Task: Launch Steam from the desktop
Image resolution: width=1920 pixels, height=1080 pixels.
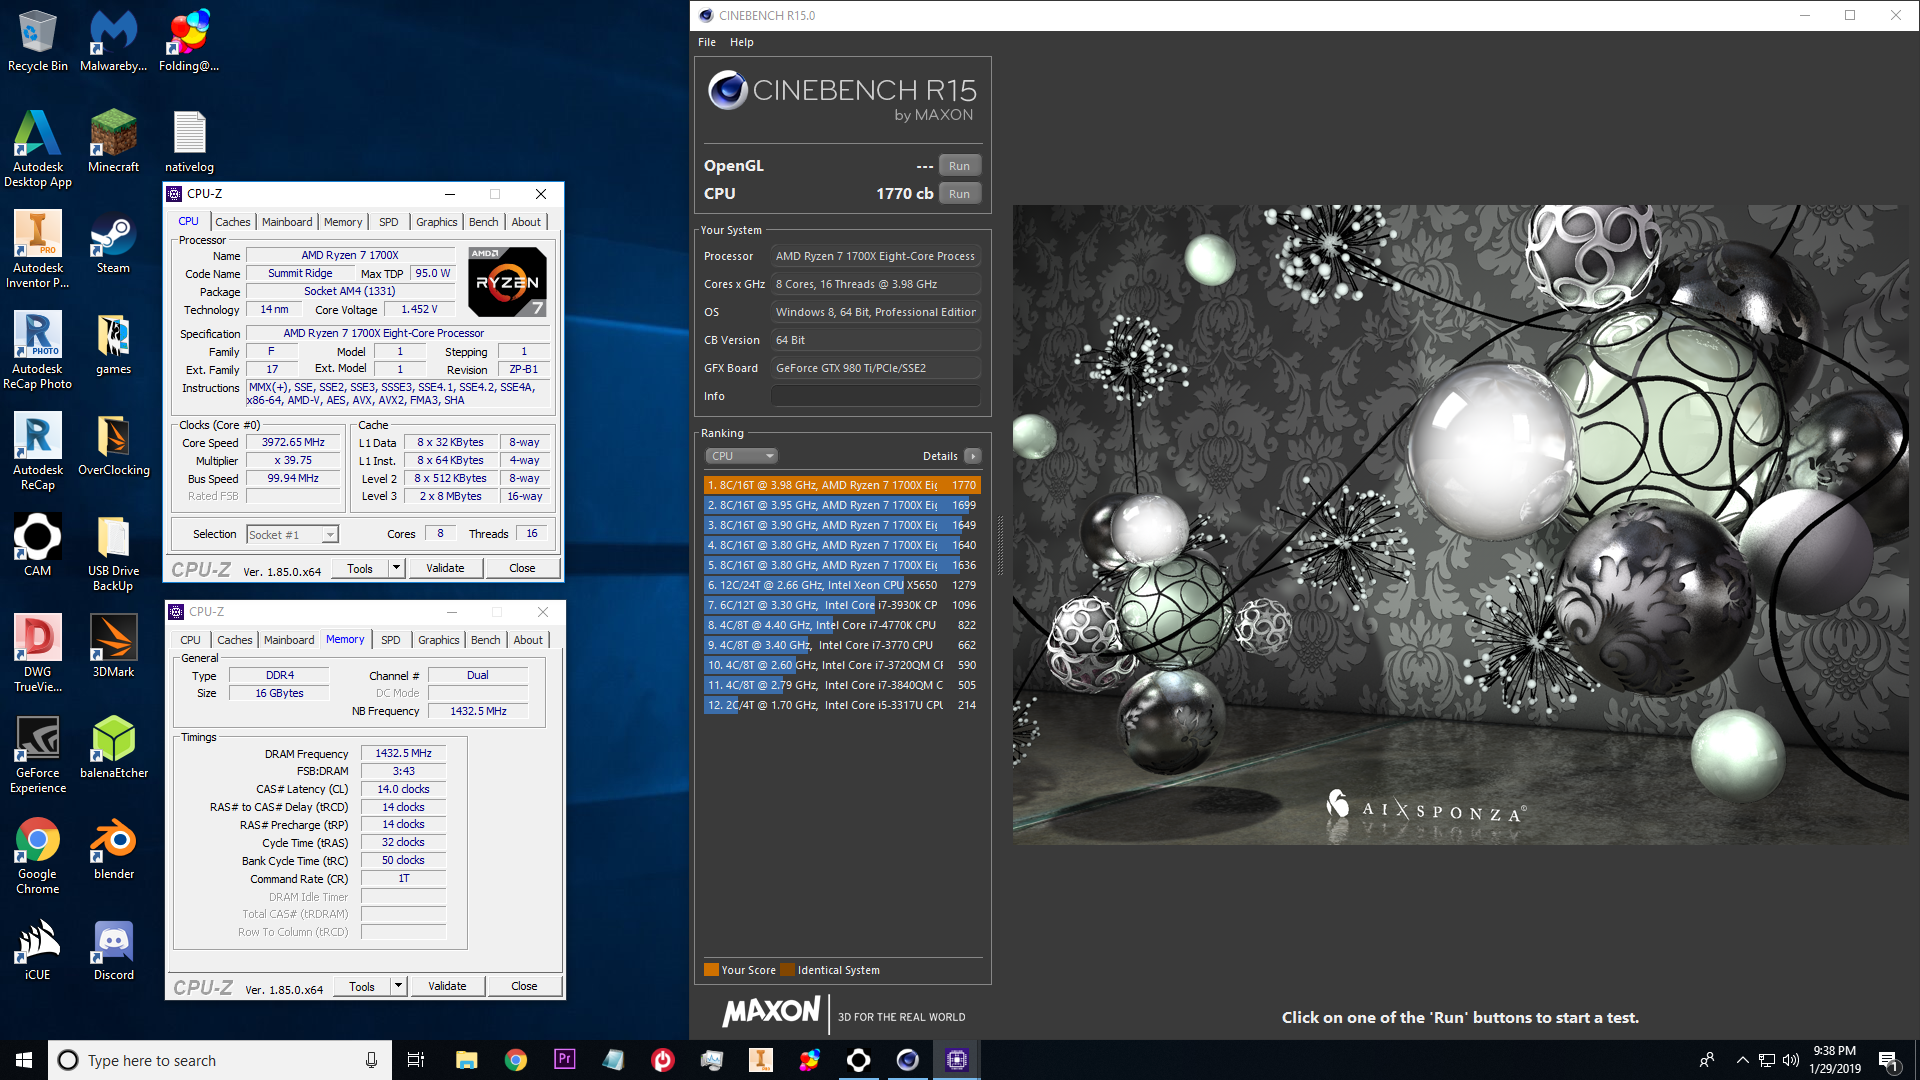Action: (113, 242)
